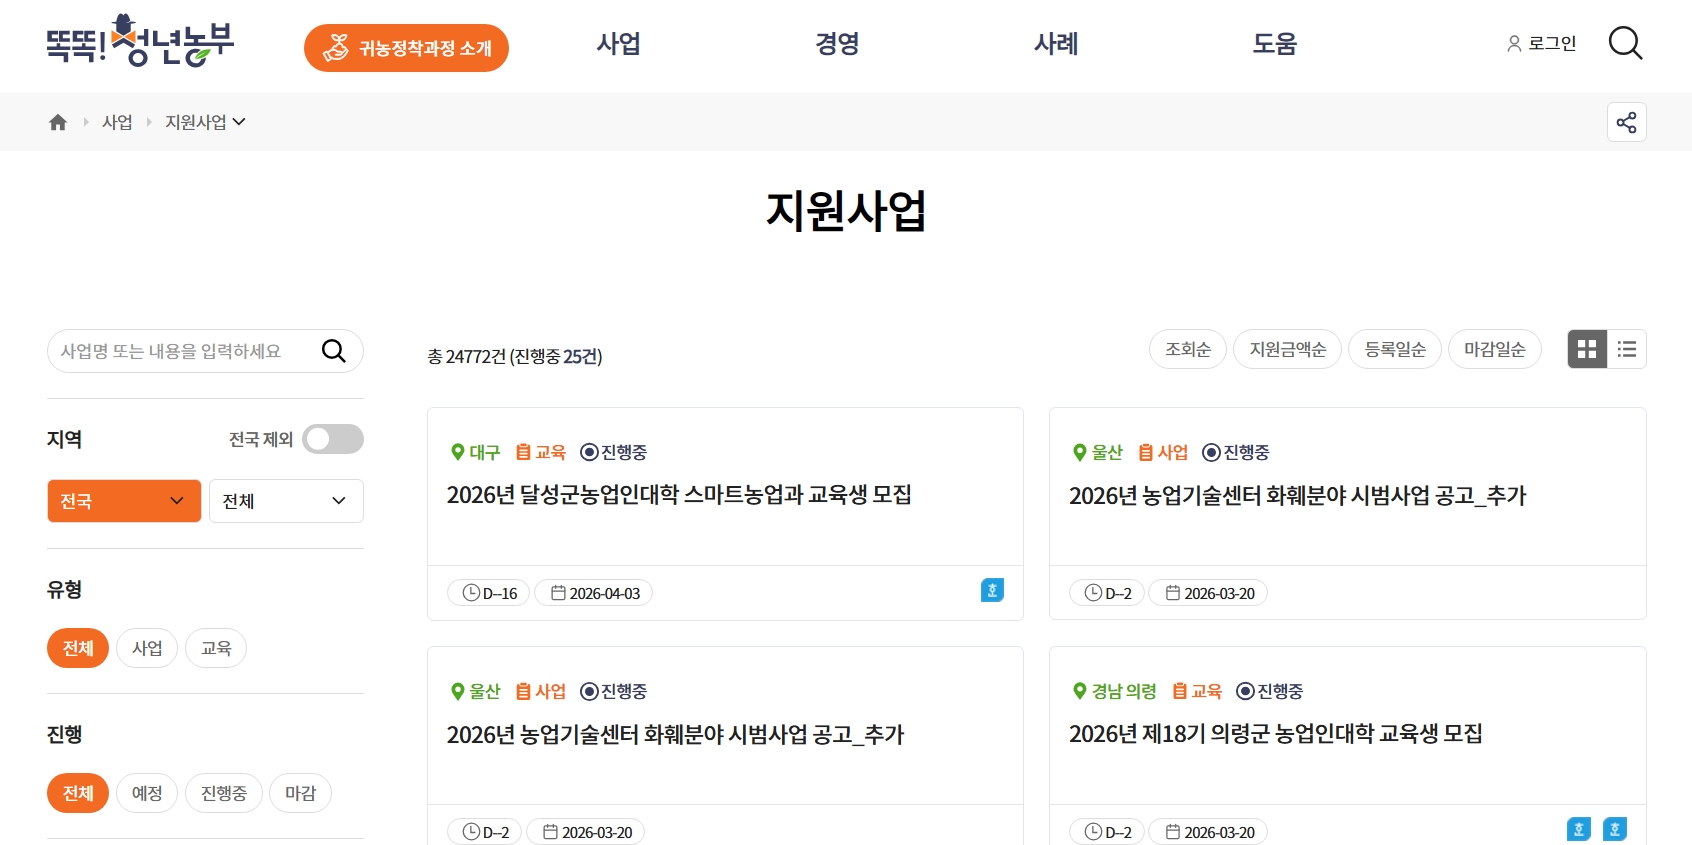Viewport: 1692px width, 845px height.
Task: Click the D--16 deadline badge
Action: click(489, 593)
